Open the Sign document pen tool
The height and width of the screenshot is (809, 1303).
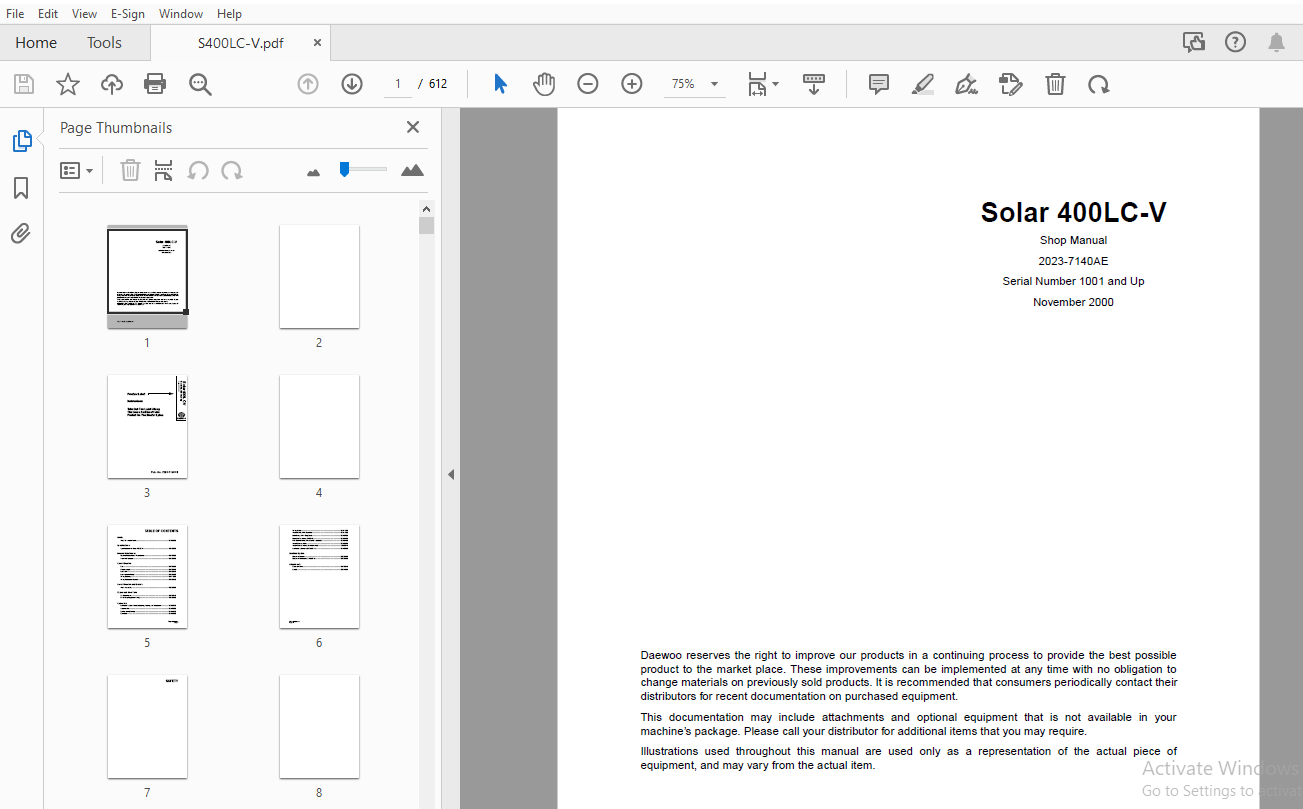(966, 84)
